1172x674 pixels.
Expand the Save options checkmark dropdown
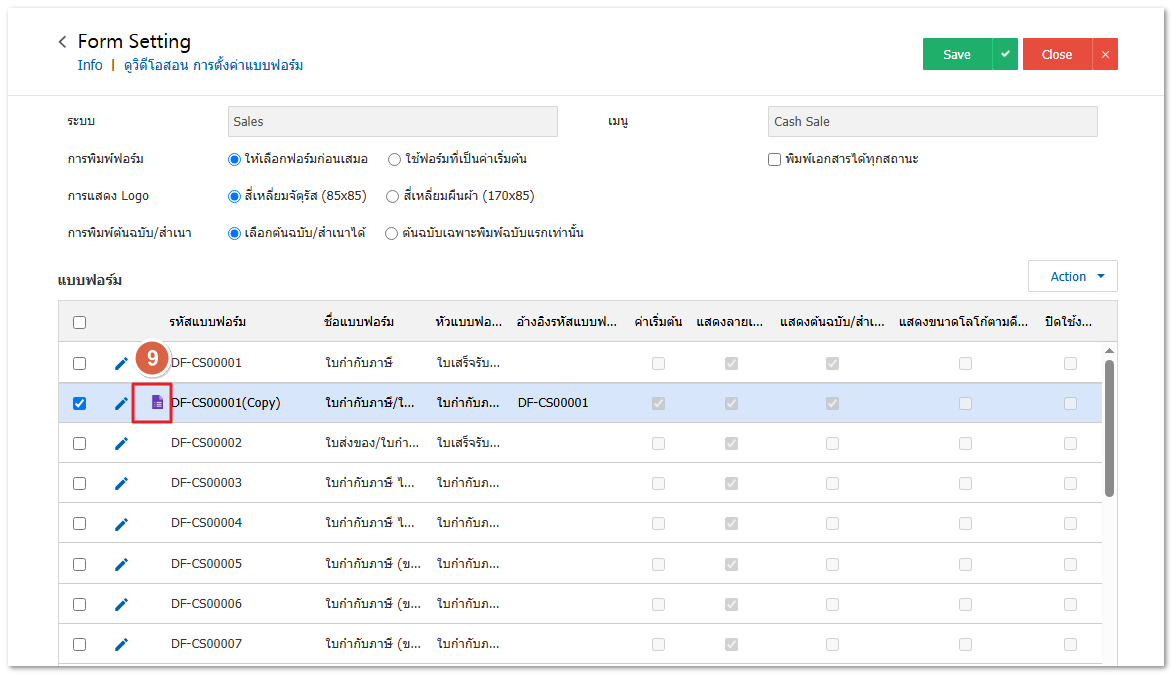(1005, 55)
